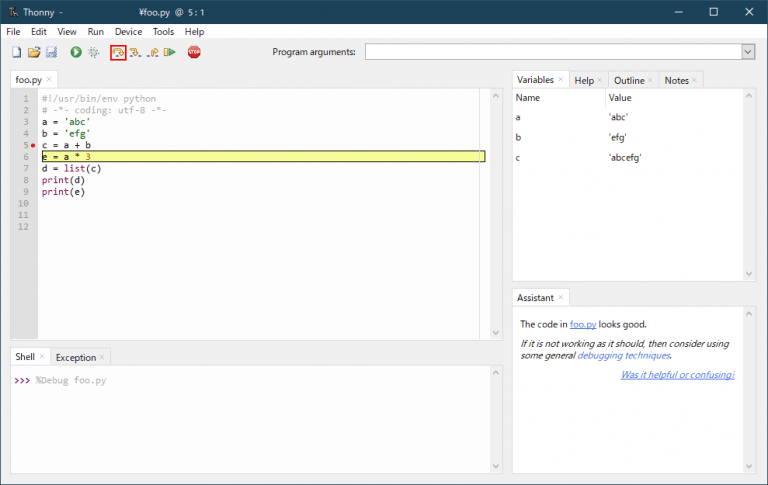Click the Step into debugger icon
This screenshot has height=485, width=768.
[135, 52]
